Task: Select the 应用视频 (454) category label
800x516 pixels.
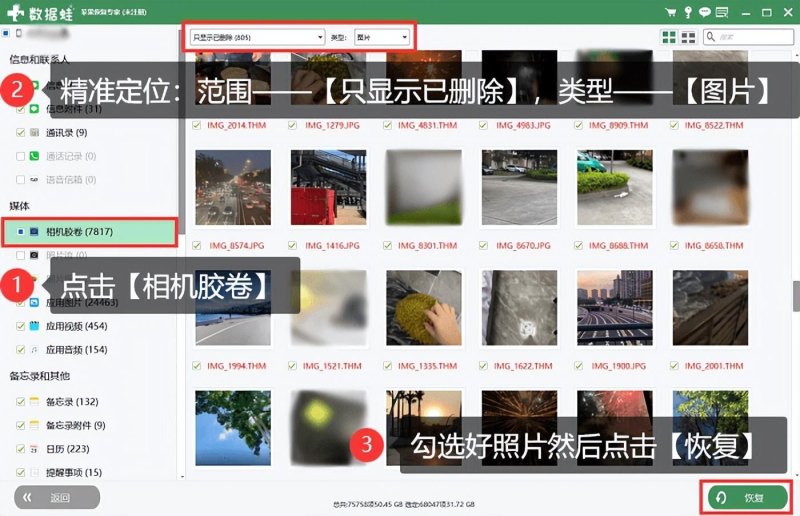Action: tap(77, 326)
